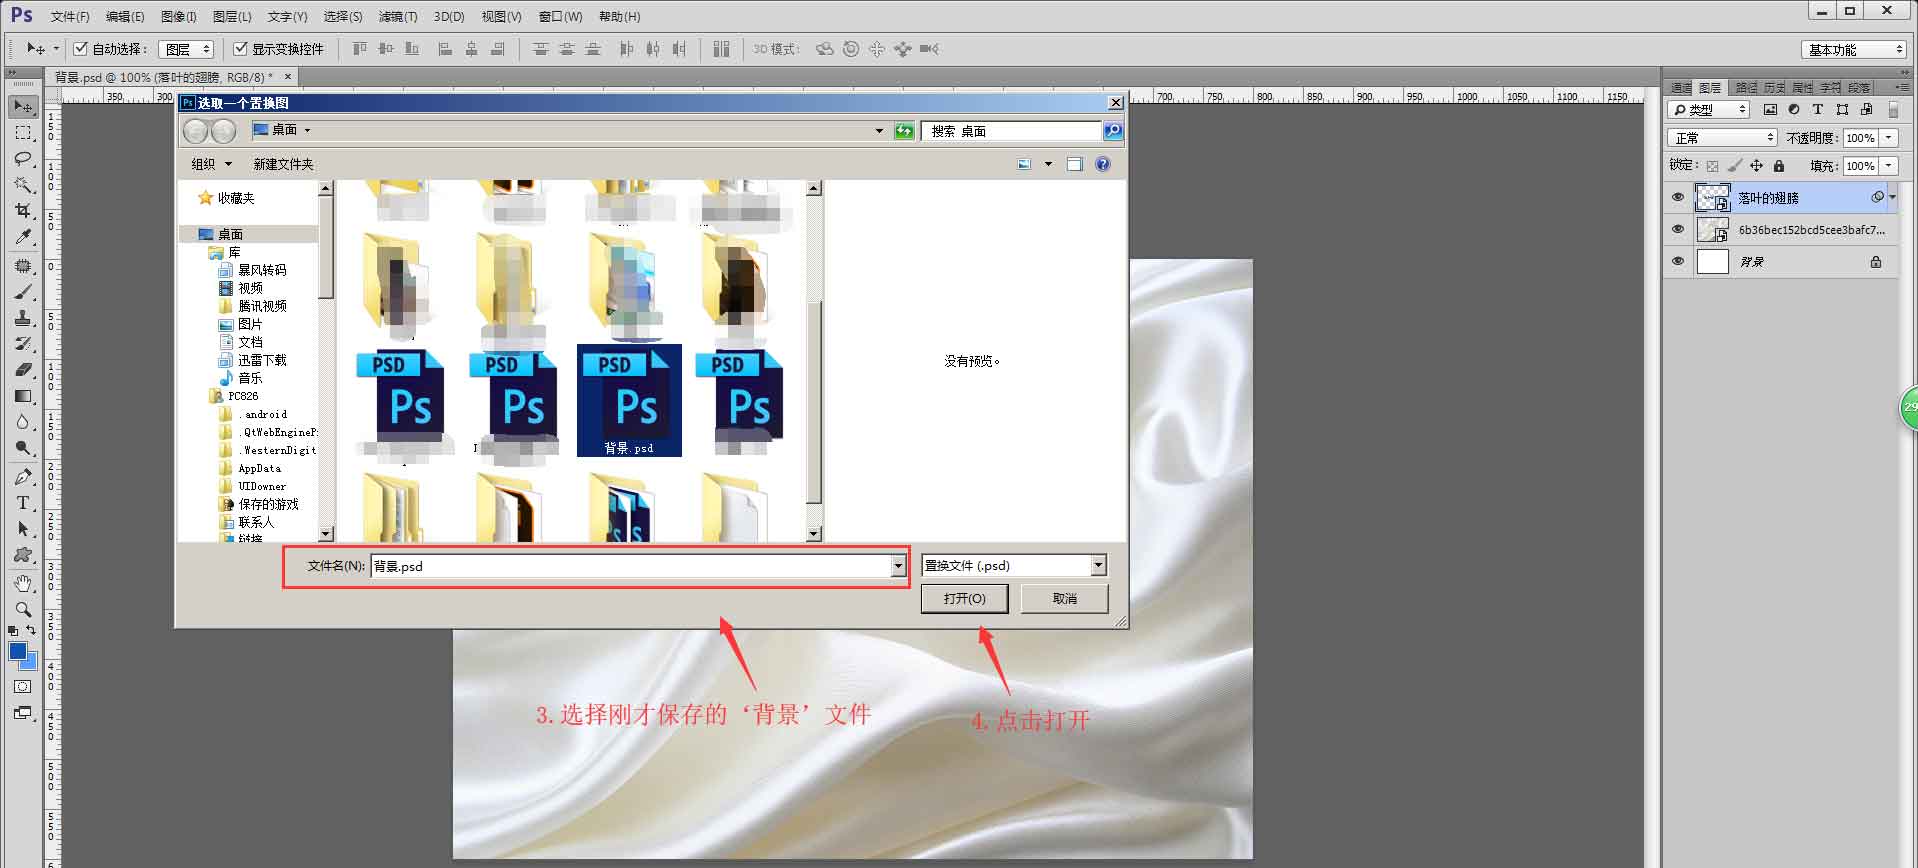Select the Blur tool
The height and width of the screenshot is (868, 1918).
(23, 422)
